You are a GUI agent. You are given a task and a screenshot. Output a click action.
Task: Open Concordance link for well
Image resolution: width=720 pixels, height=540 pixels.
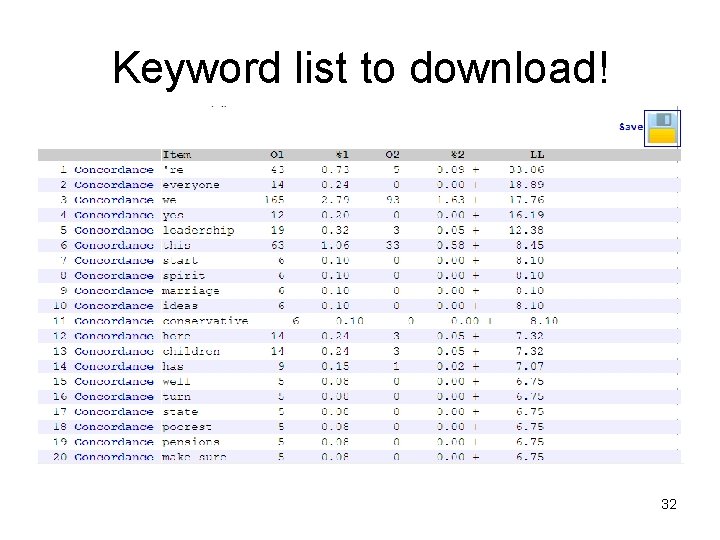114,382
